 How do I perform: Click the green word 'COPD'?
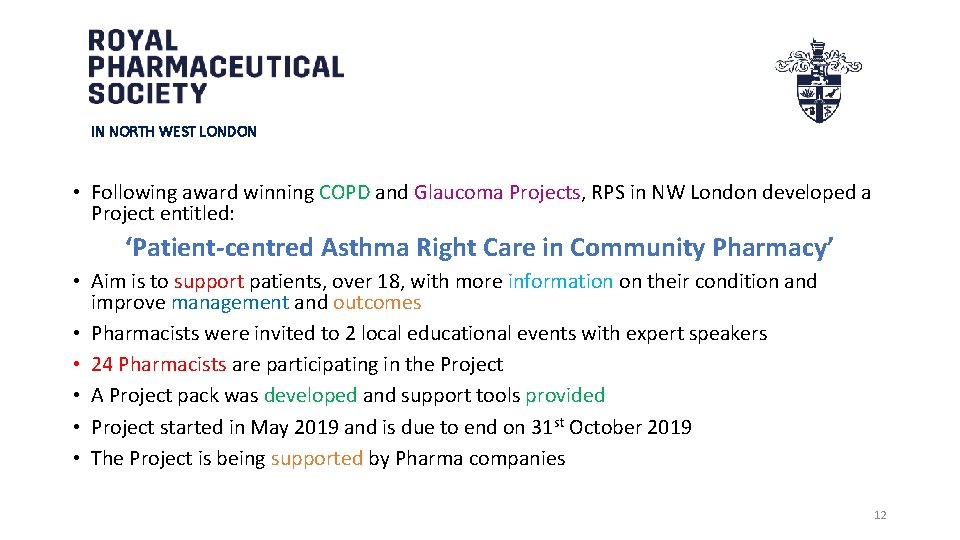point(344,192)
